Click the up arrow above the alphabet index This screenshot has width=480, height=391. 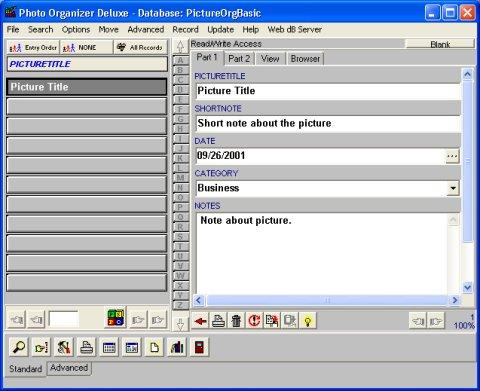pos(180,47)
